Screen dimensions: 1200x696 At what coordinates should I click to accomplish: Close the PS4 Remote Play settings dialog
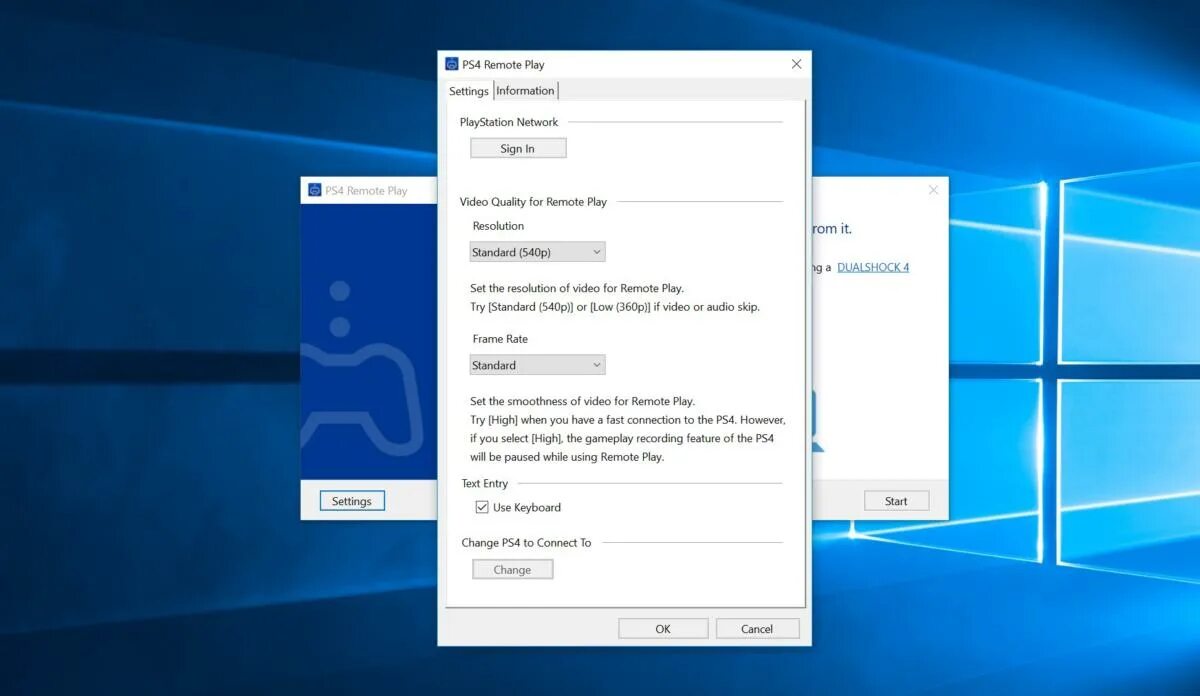coord(796,64)
